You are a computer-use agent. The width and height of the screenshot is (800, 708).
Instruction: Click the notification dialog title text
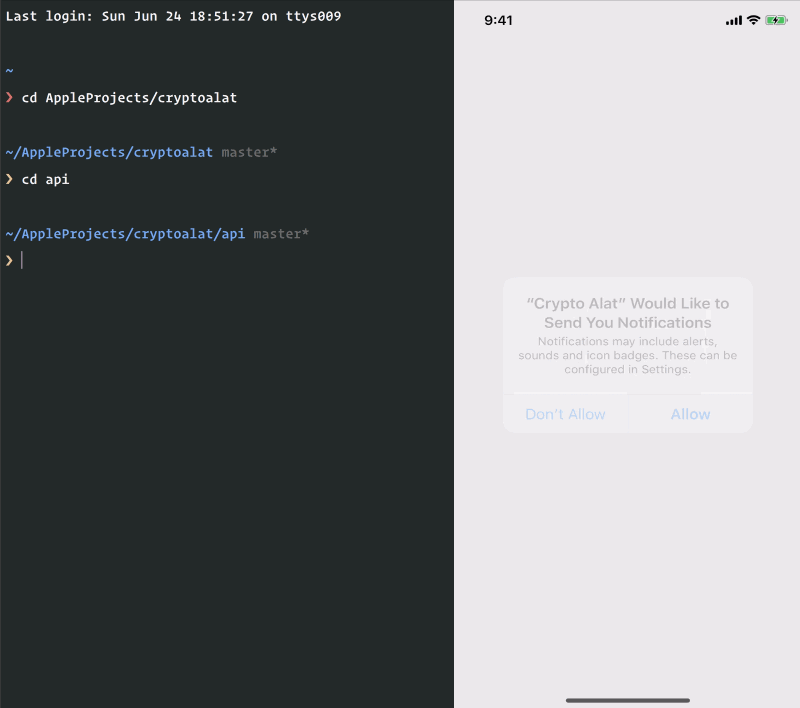[627, 312]
